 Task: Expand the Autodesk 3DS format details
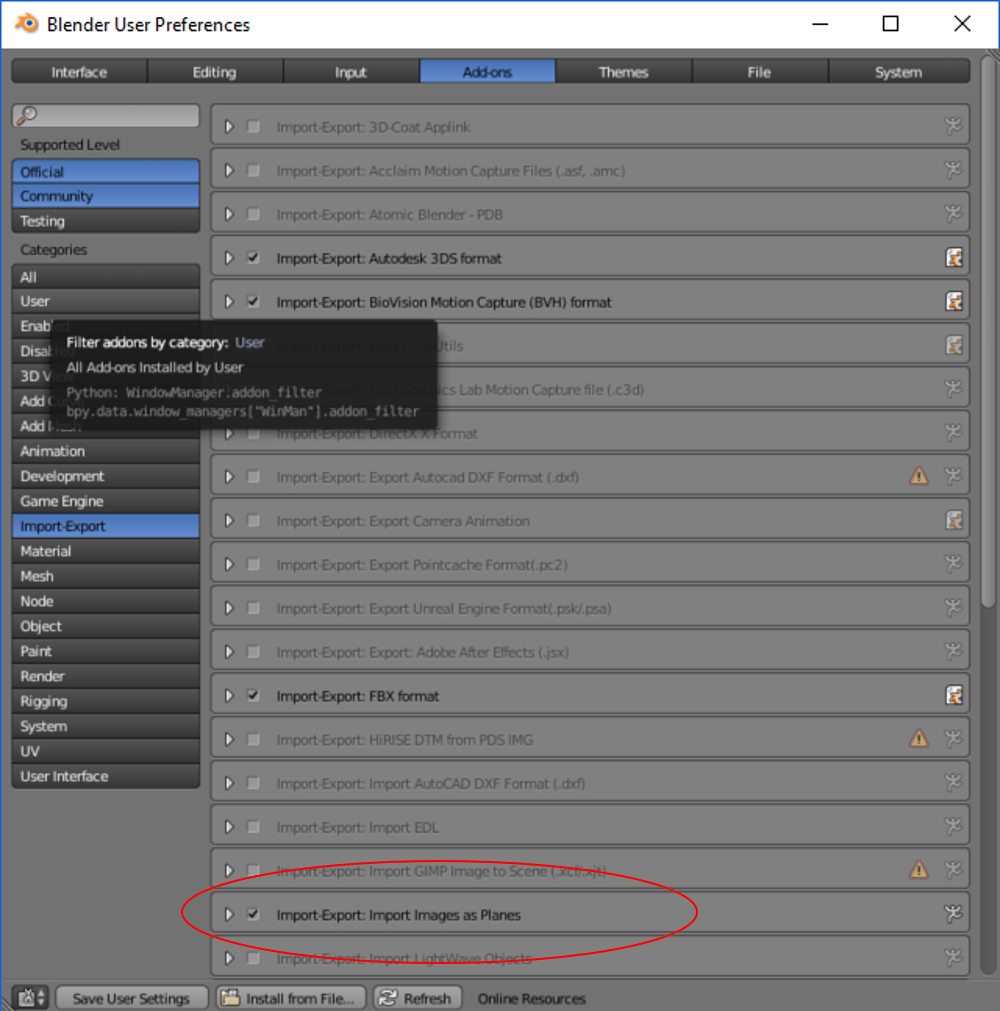229,258
